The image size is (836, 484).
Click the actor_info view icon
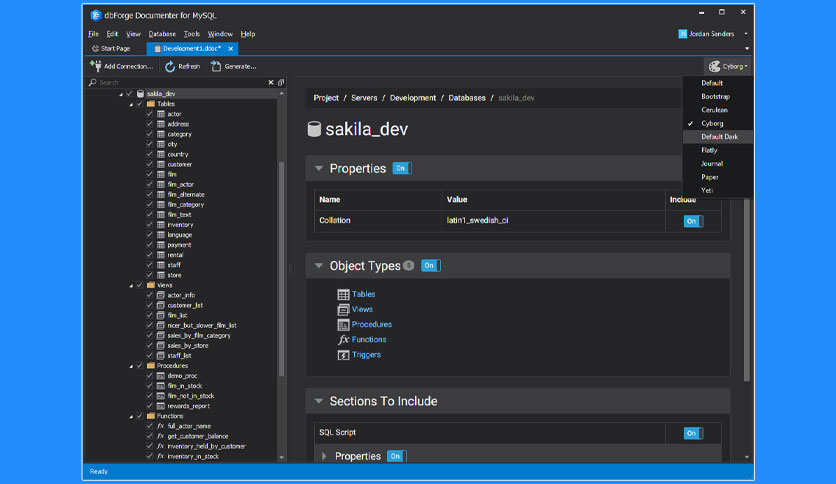[160, 295]
